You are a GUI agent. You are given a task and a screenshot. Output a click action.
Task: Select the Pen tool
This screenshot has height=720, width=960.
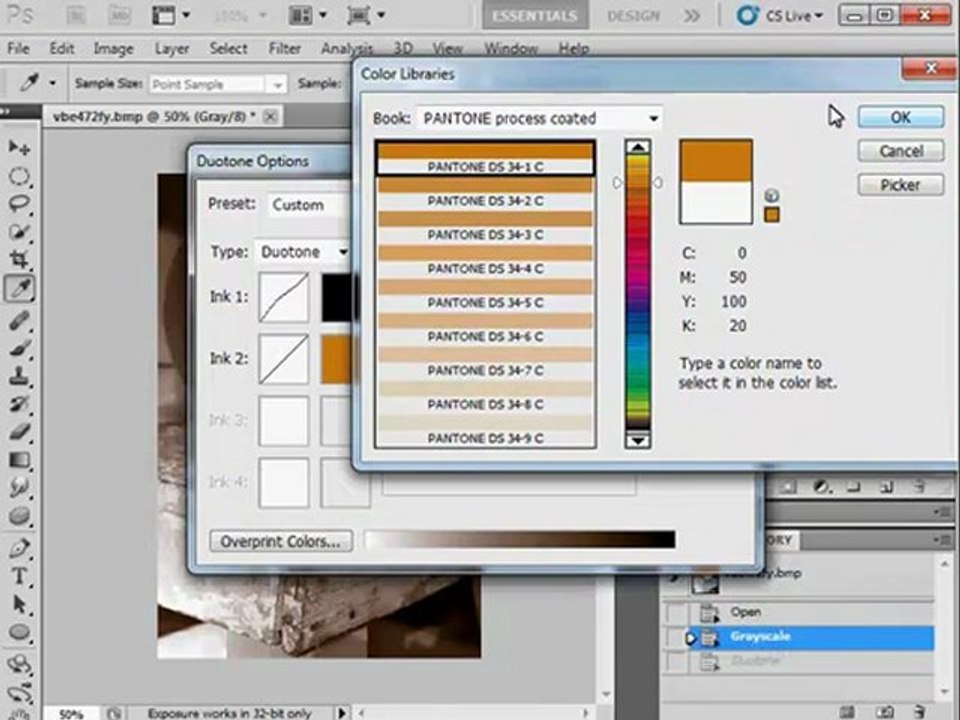point(19,547)
